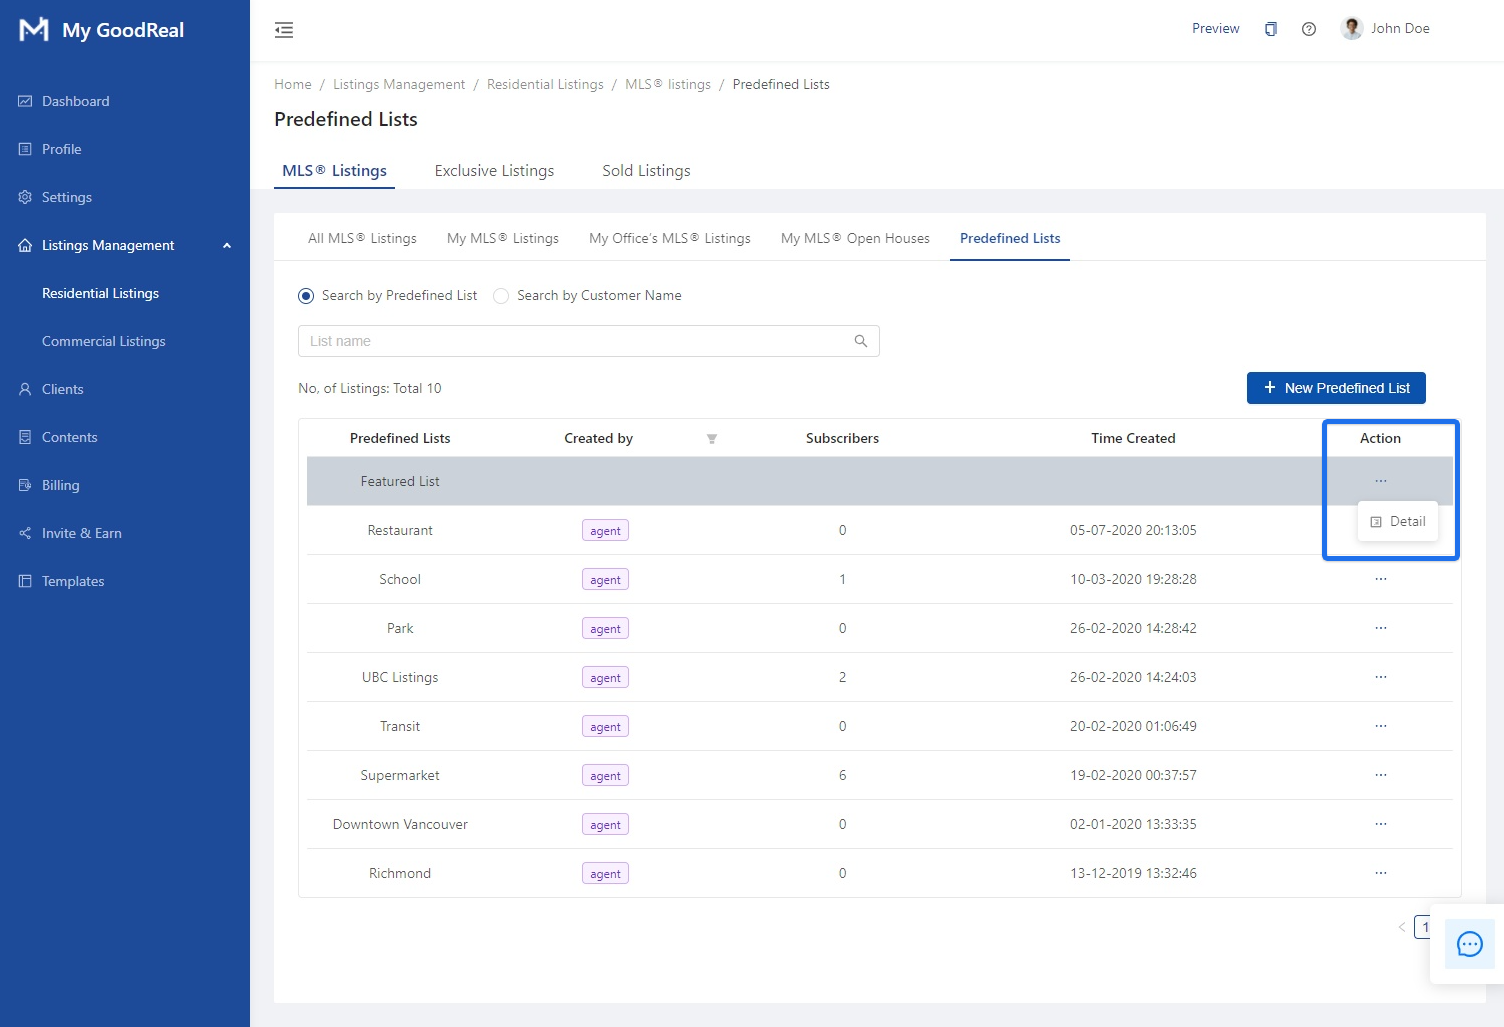
Task: Go to Billing in the sidebar
Action: (x=60, y=485)
